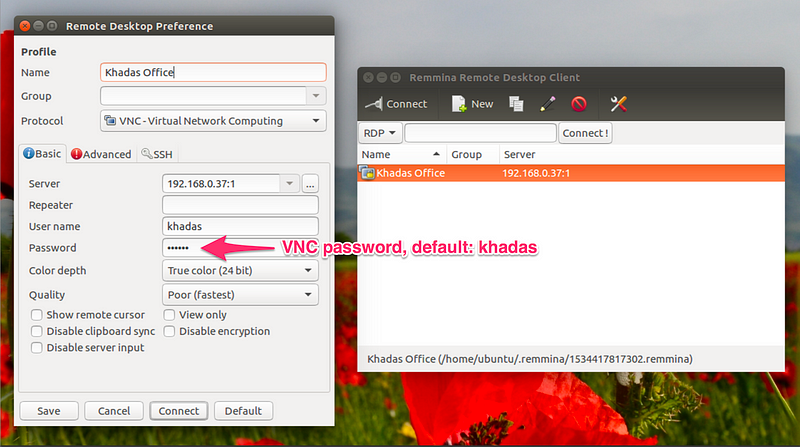Click the Cancel button
The image size is (800, 447).
[x=114, y=411]
